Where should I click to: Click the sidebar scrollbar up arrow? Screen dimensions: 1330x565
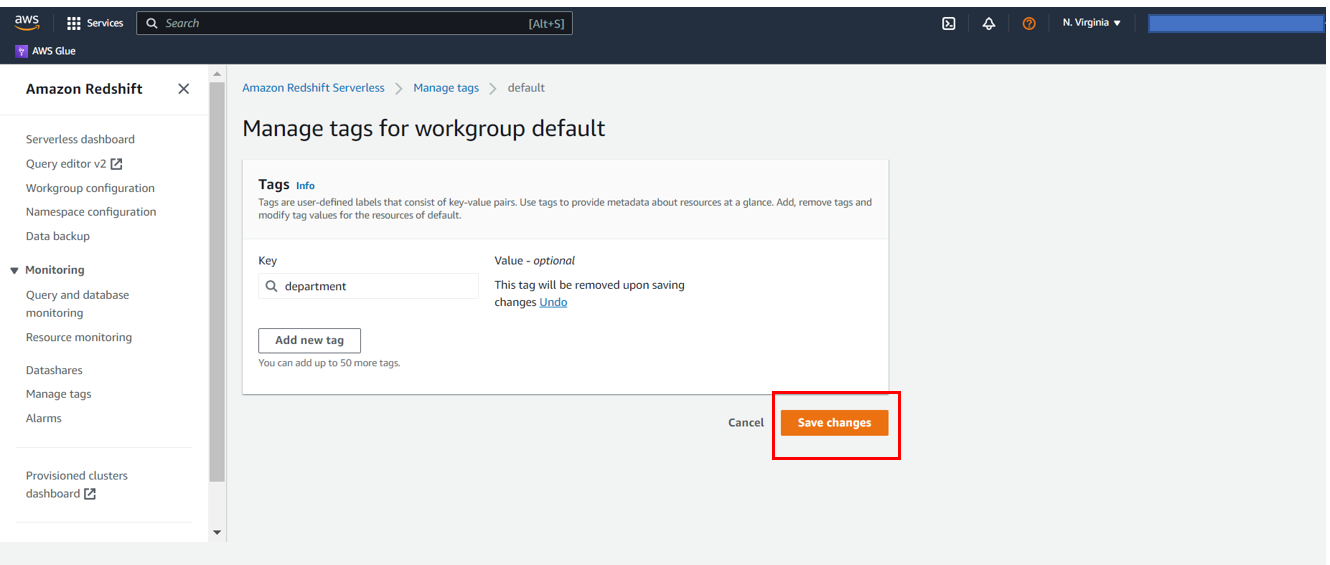217,74
